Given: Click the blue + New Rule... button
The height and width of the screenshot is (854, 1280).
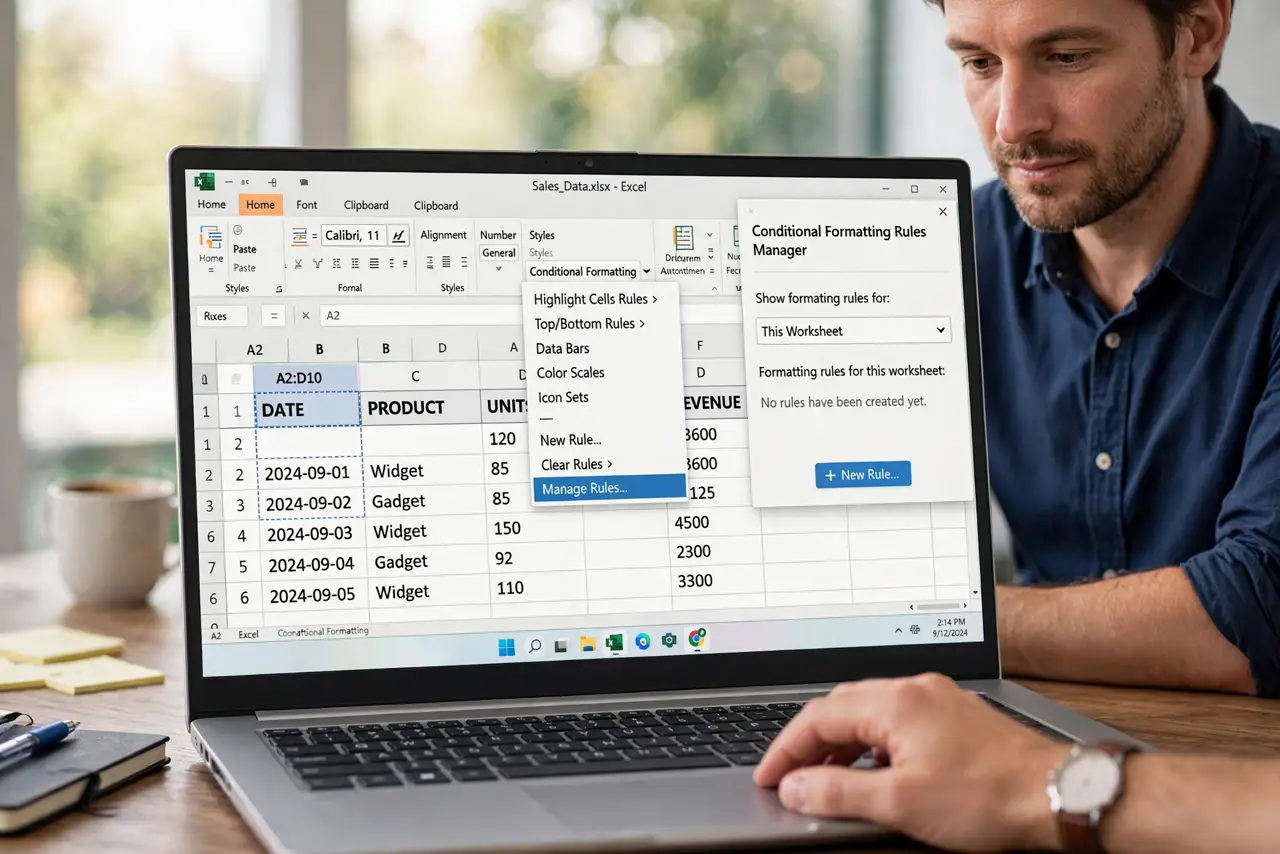Looking at the screenshot, I should (863, 475).
